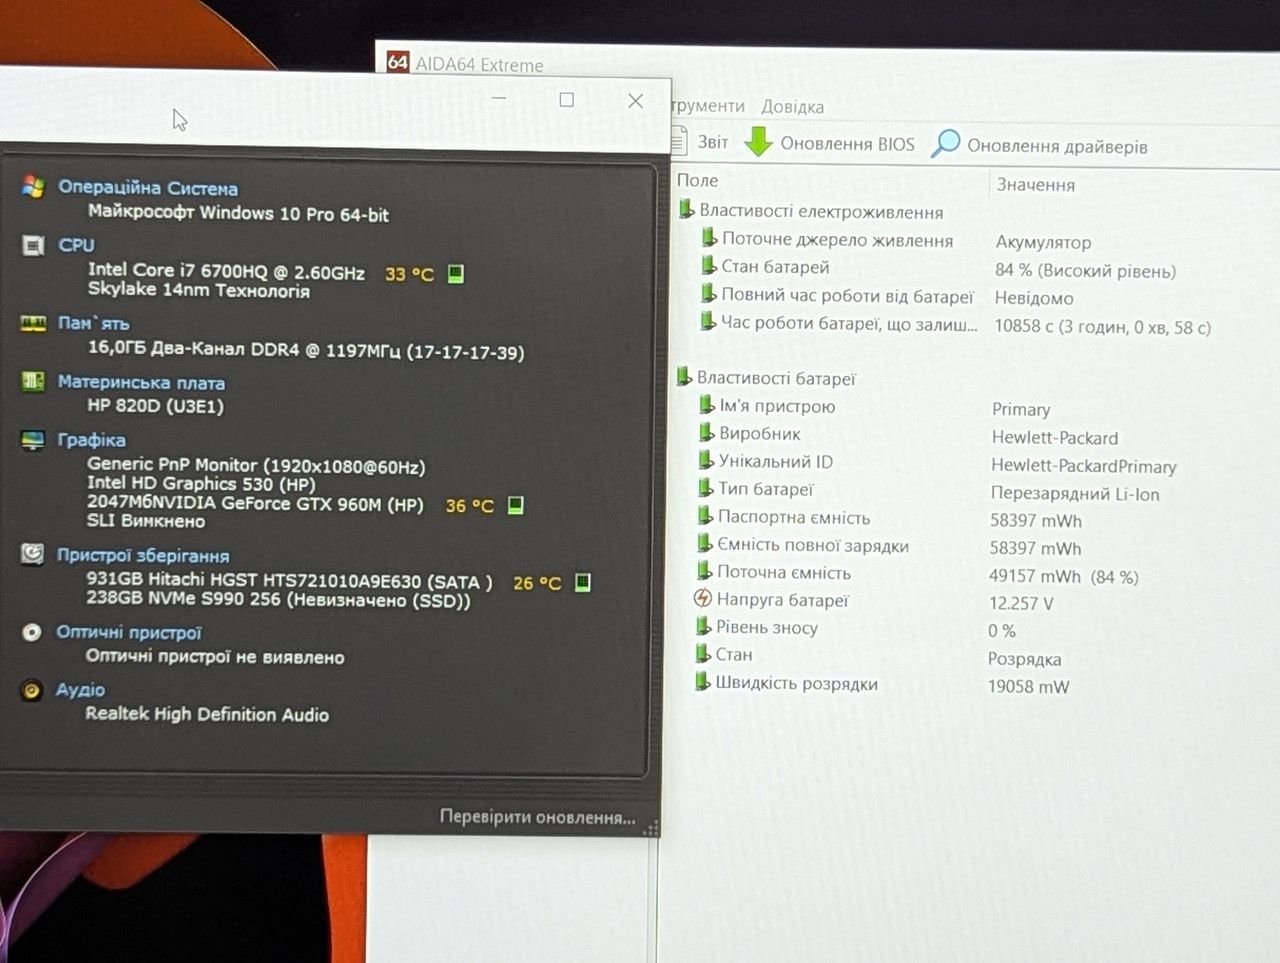Select the Стан батарей row
This screenshot has width=1280, height=963.
click(765, 267)
